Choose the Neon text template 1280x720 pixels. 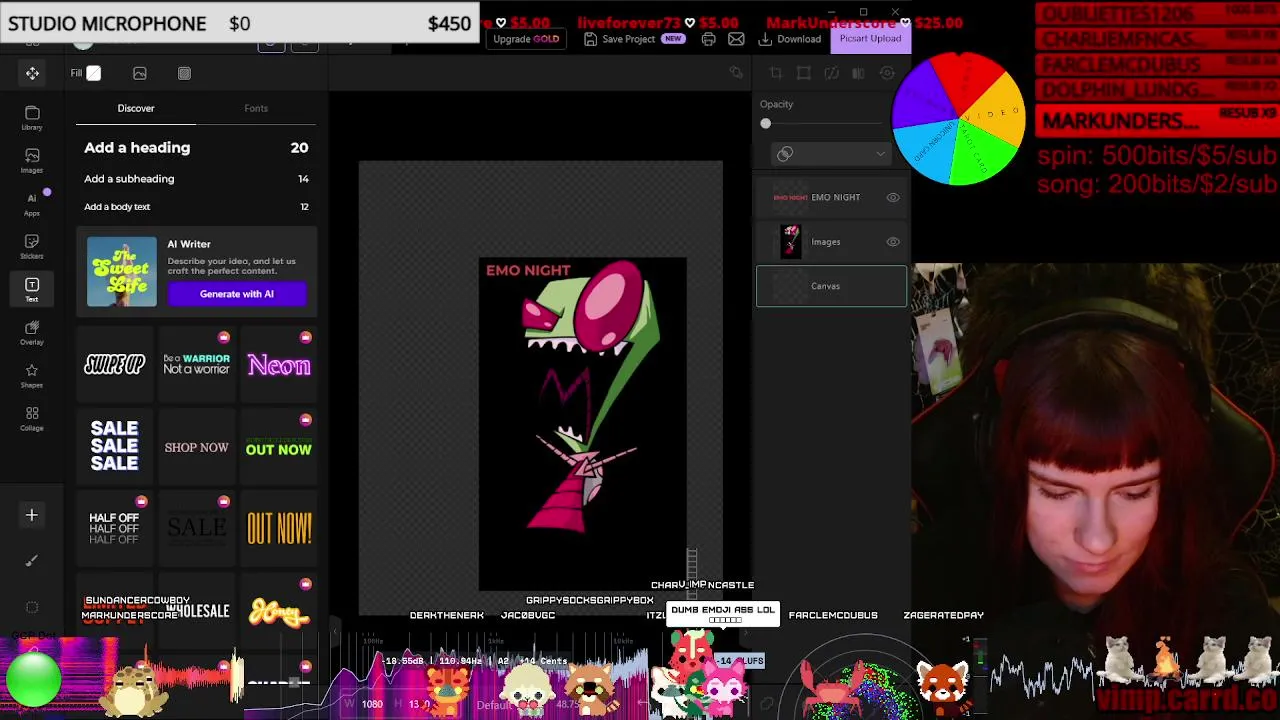tap(279, 365)
